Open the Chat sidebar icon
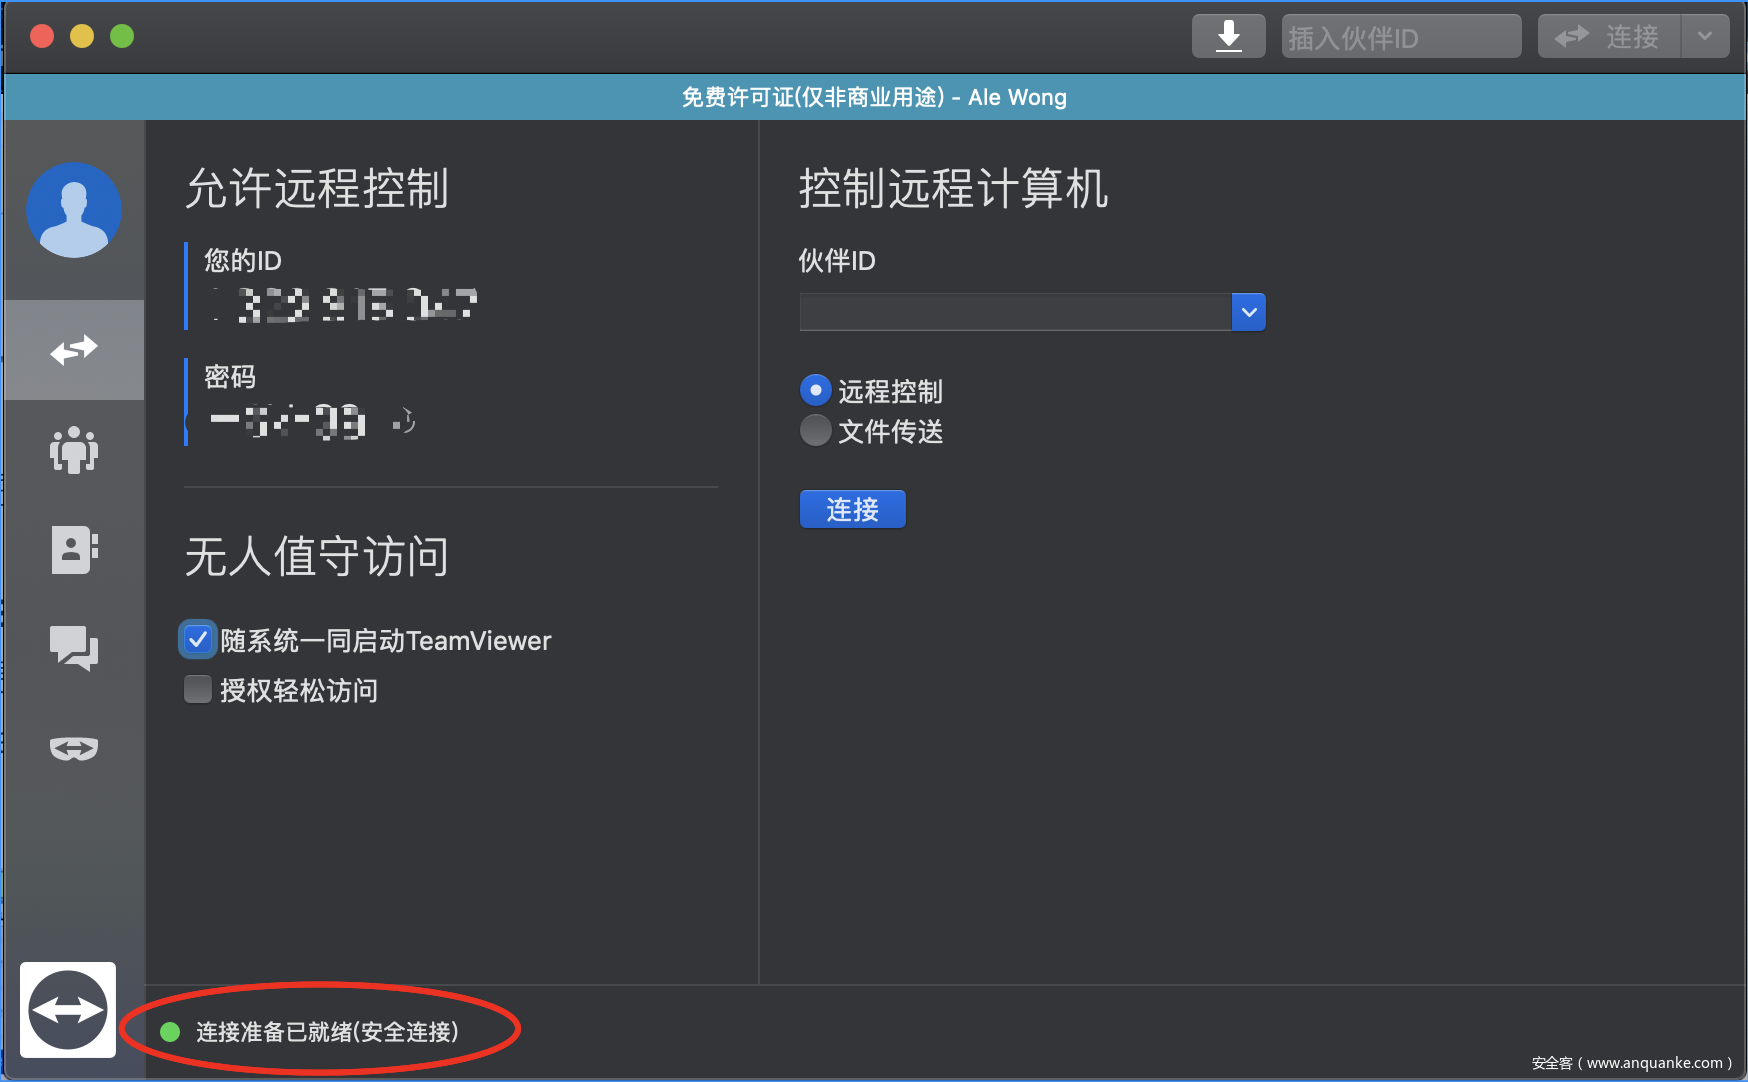The width and height of the screenshot is (1748, 1082). [x=74, y=648]
